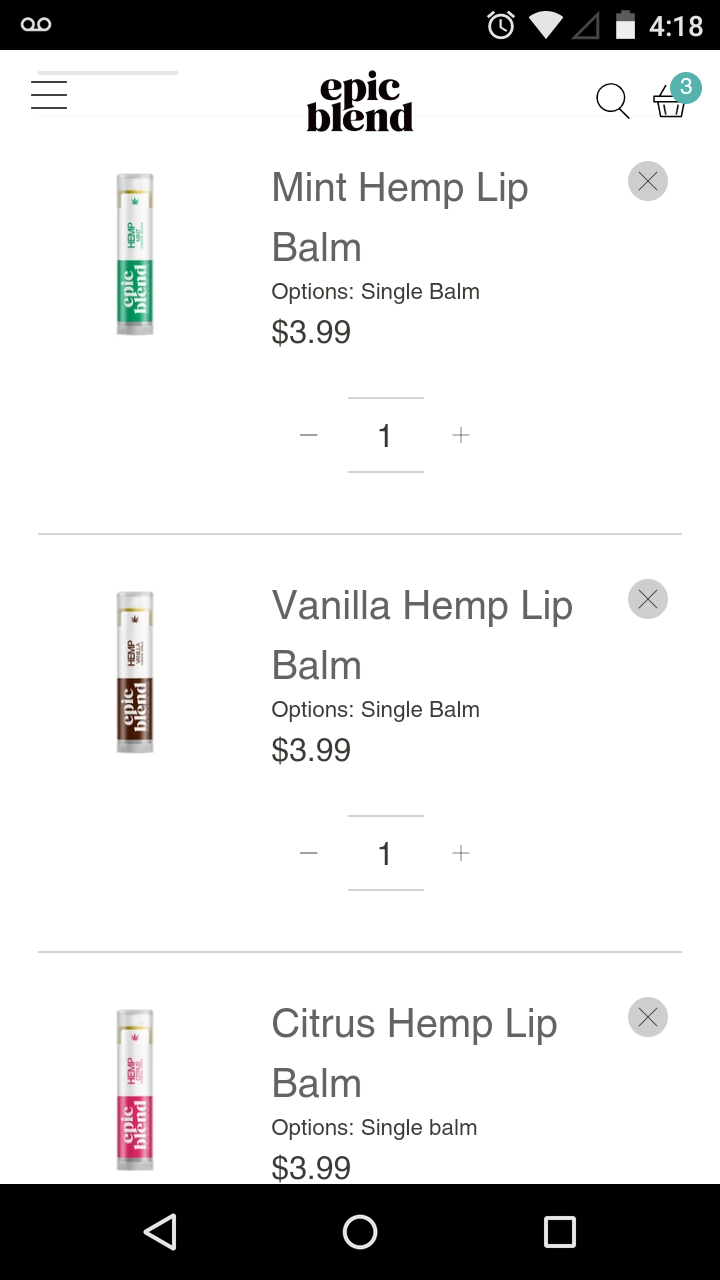Viewport: 720px width, 1280px height.
Task: Remove Vanilla Hemp Lip Balm from cart
Action: point(648,599)
